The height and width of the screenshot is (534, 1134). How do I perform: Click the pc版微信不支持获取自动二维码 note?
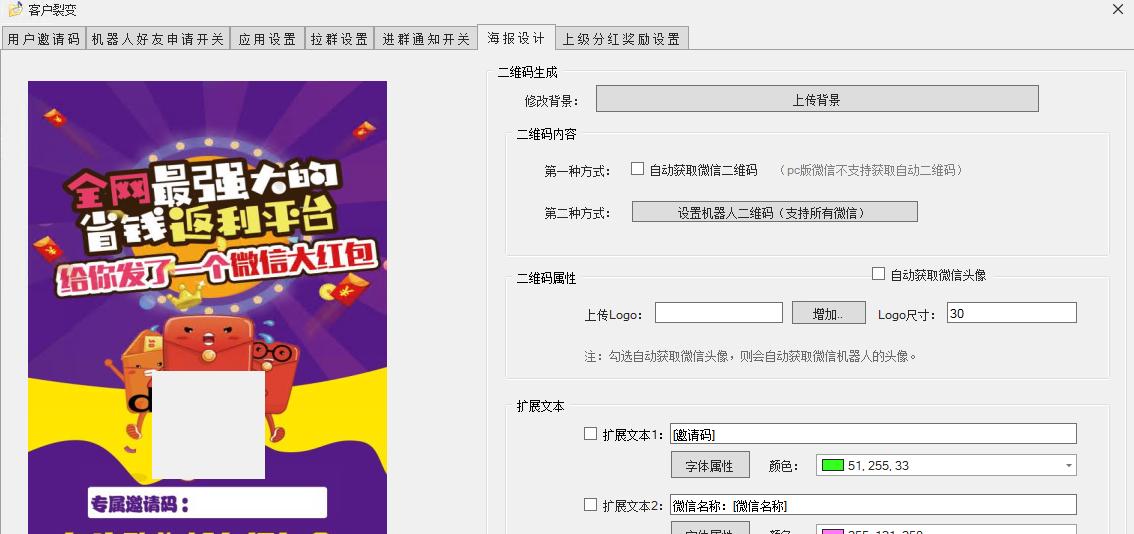[x=871, y=170]
